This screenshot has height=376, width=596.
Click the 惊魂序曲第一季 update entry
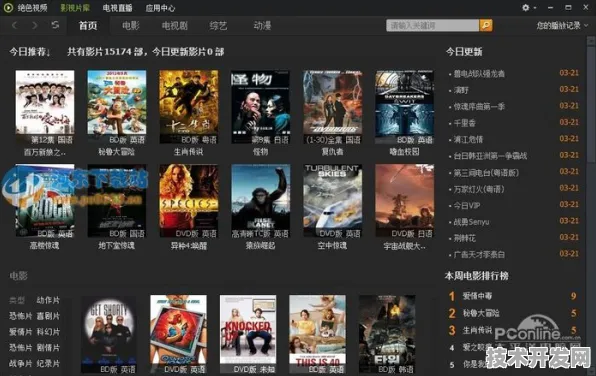(479, 107)
